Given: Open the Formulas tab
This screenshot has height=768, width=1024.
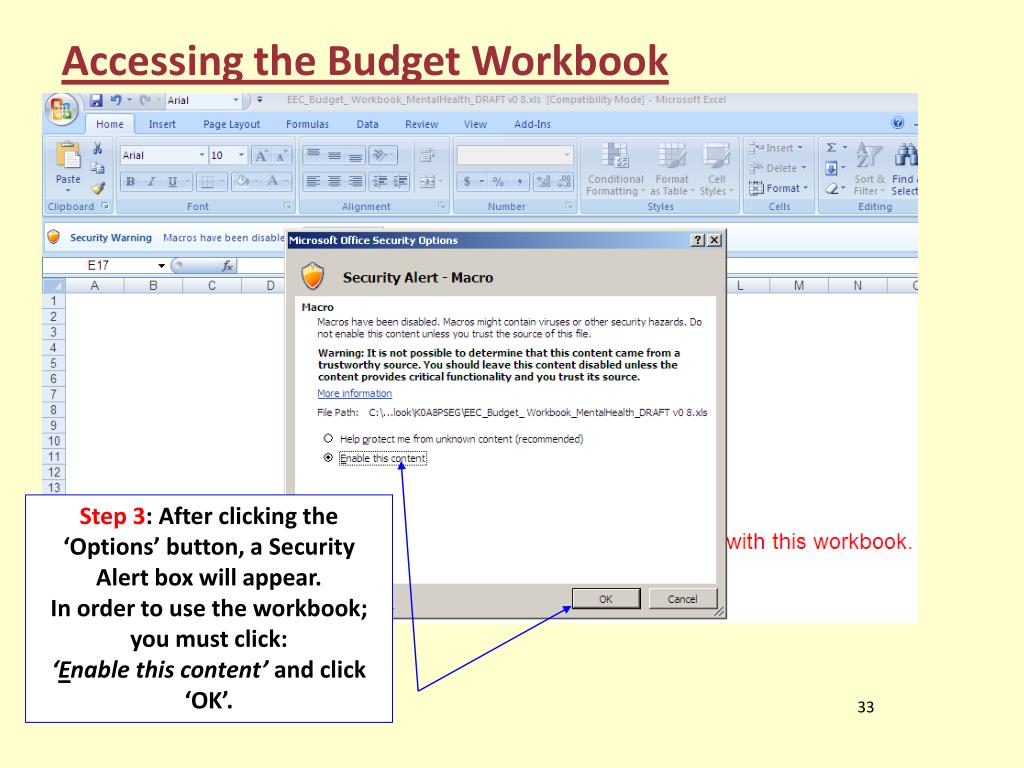Looking at the screenshot, I should (307, 124).
